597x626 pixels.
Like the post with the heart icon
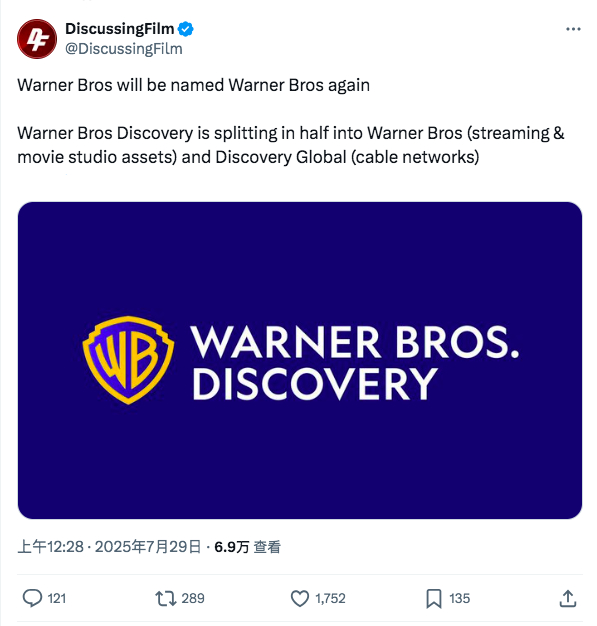coord(299,598)
